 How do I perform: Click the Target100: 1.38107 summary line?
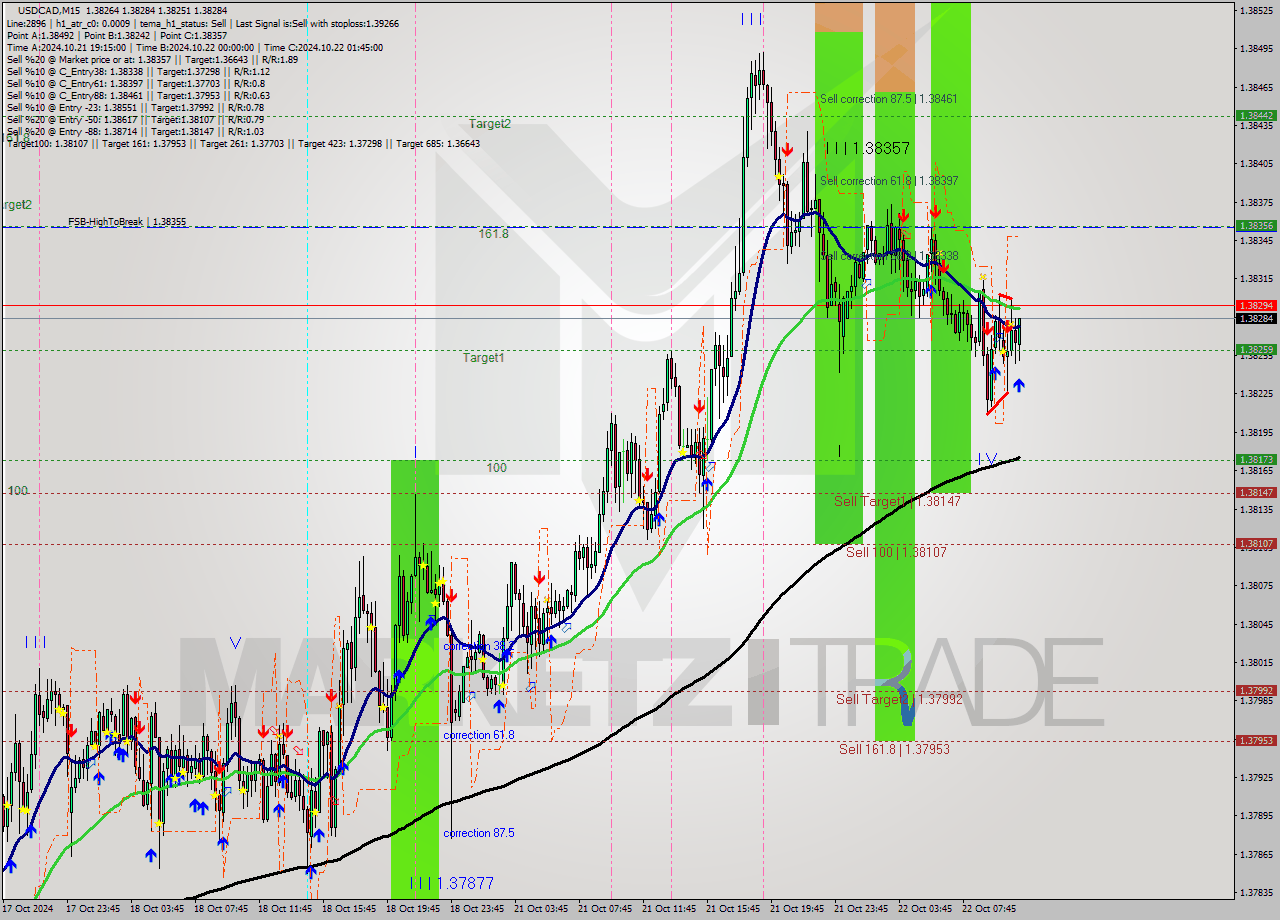click(x=243, y=143)
